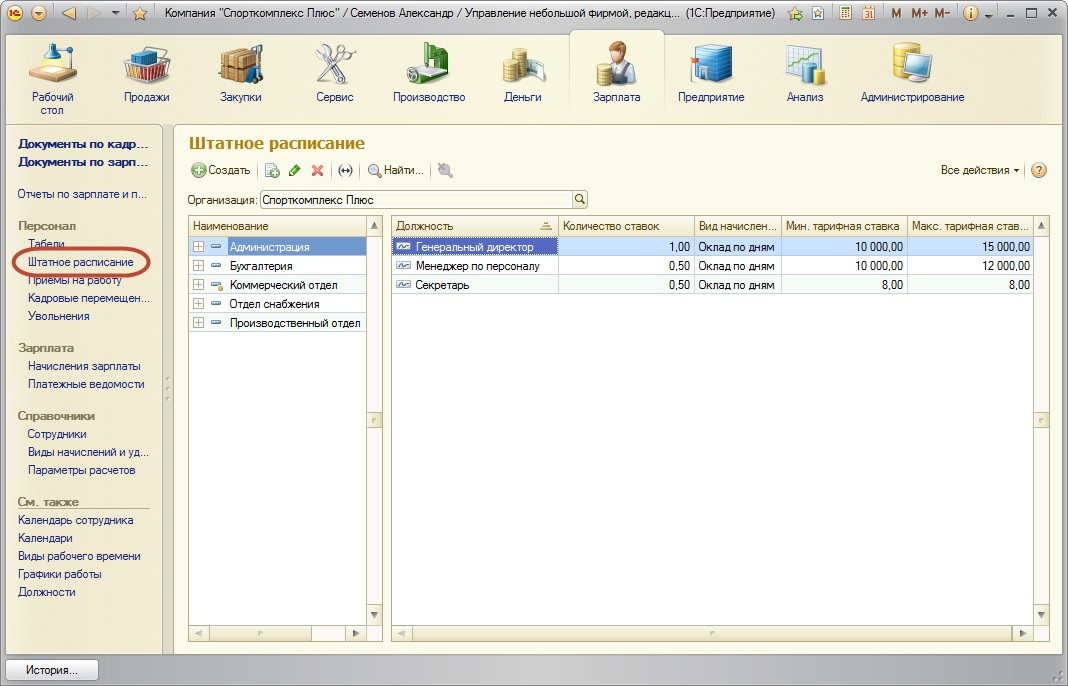Click the red X delete icon
Viewport: 1068px width, 686px height.
[317, 171]
